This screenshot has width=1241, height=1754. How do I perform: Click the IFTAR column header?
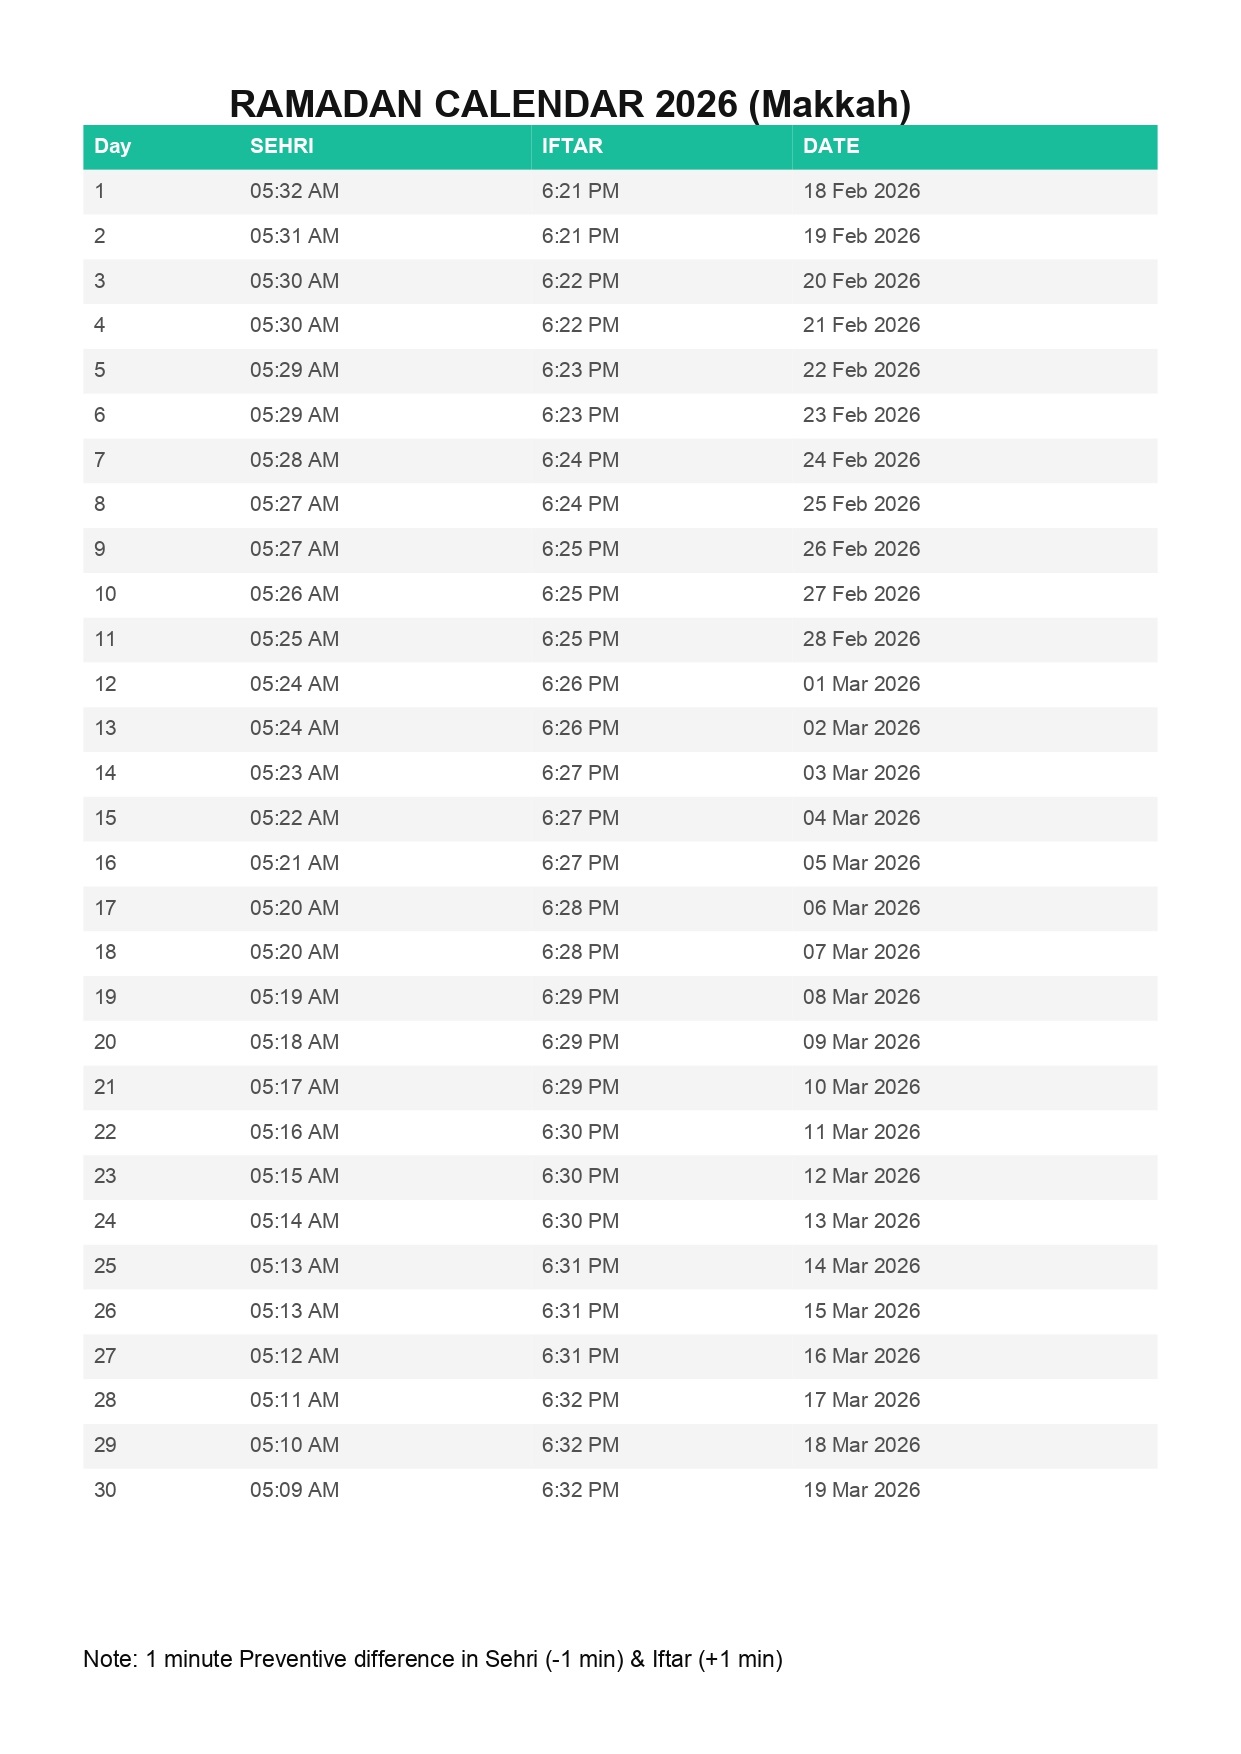(x=571, y=146)
